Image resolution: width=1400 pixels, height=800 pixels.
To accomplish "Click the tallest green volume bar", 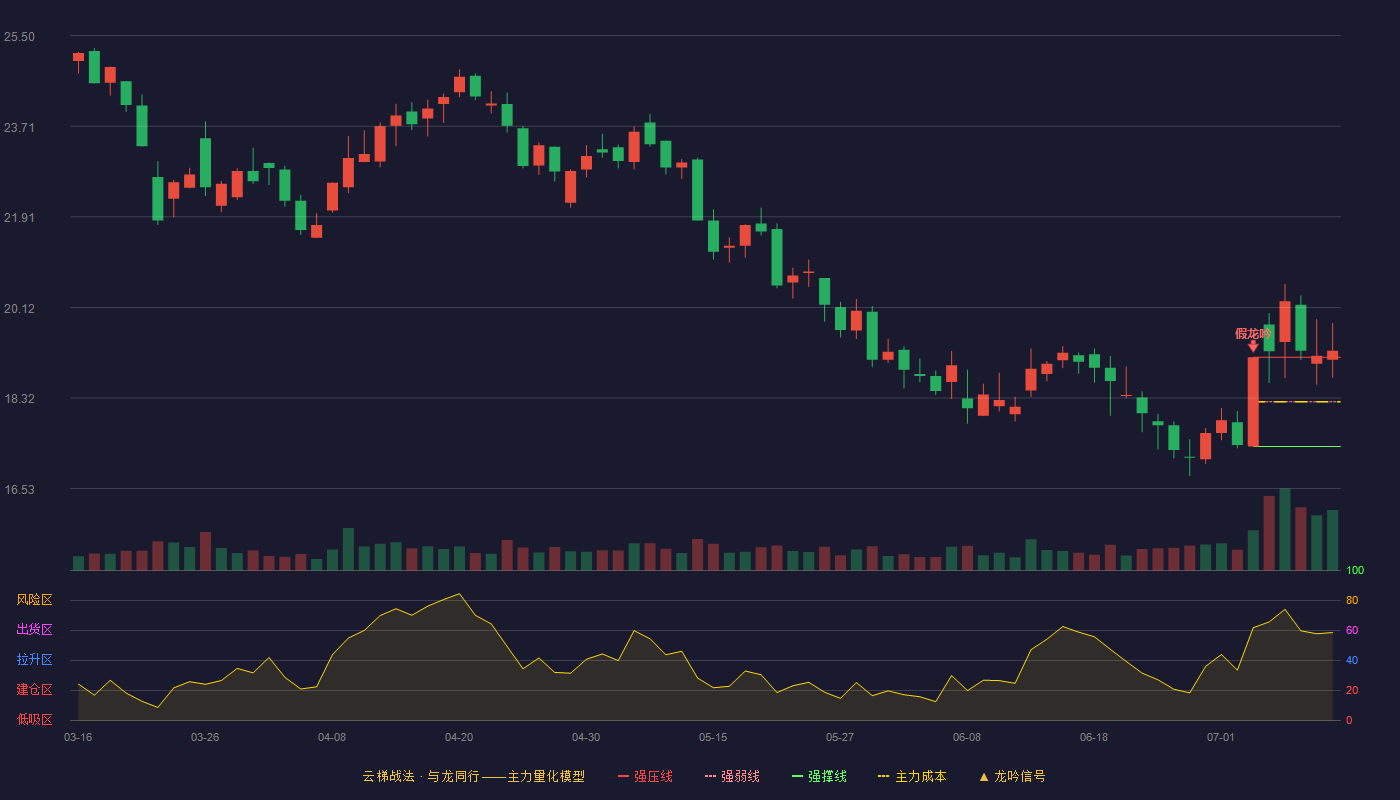I will tap(1285, 529).
